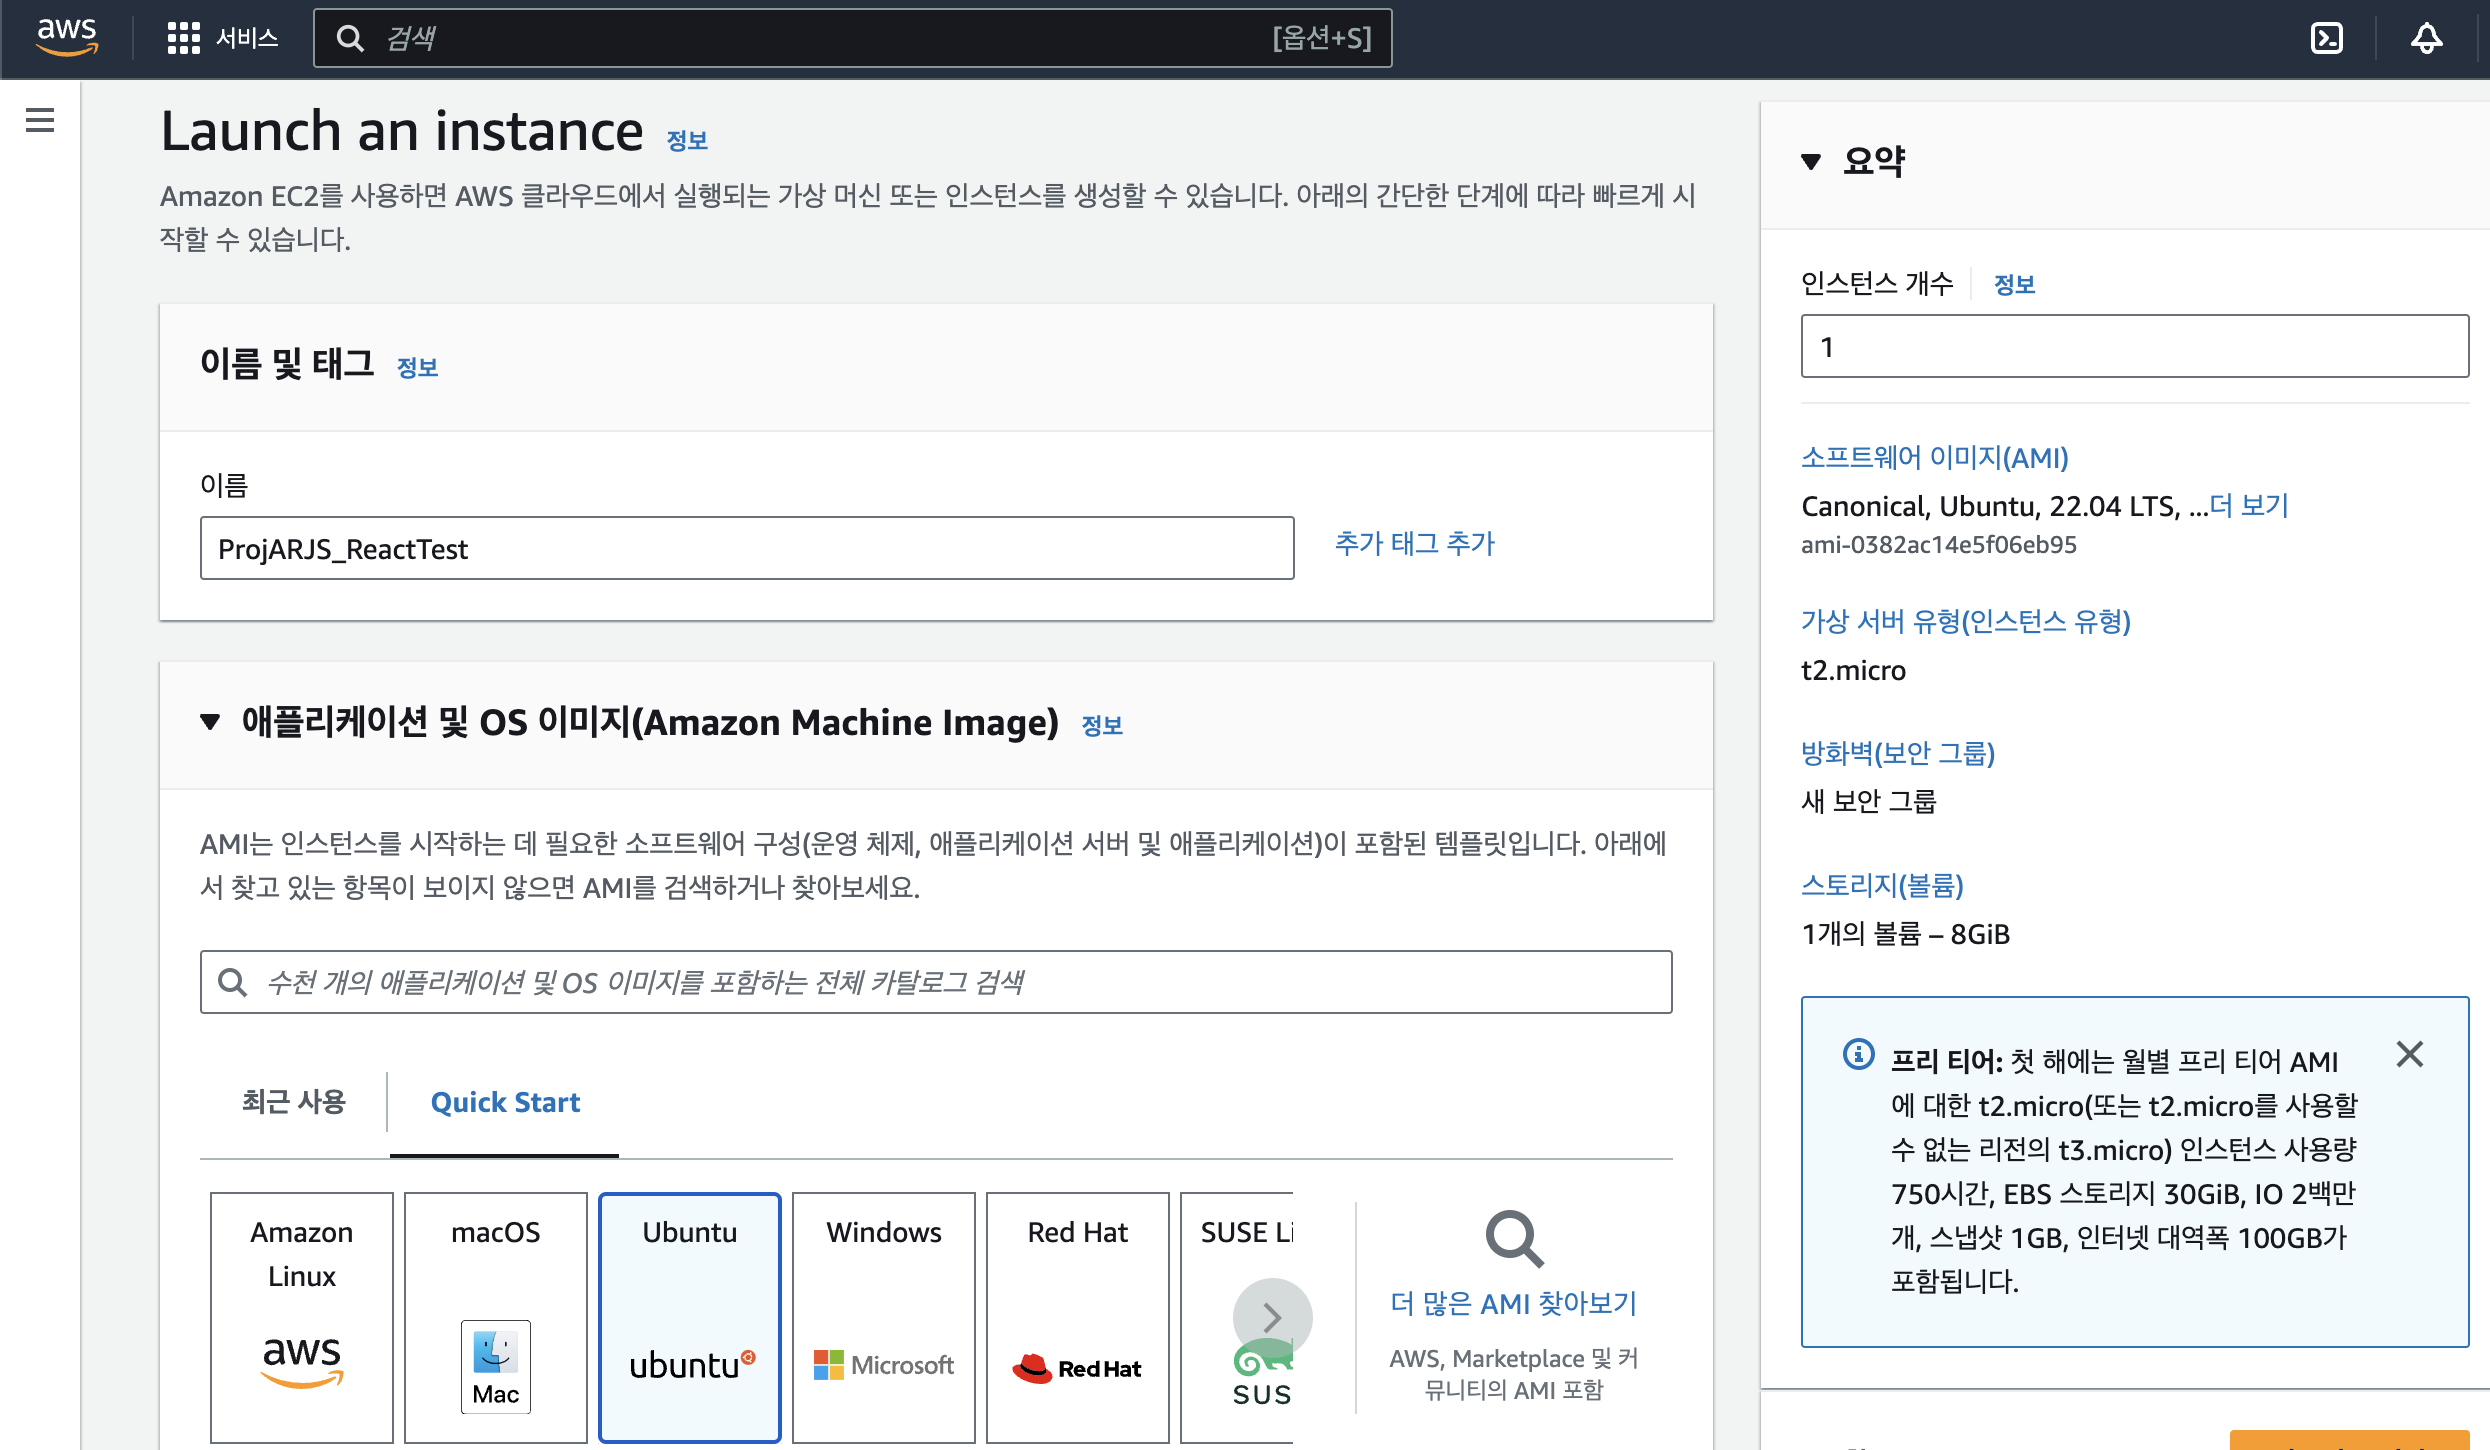Open the Services grid menu

(184, 38)
